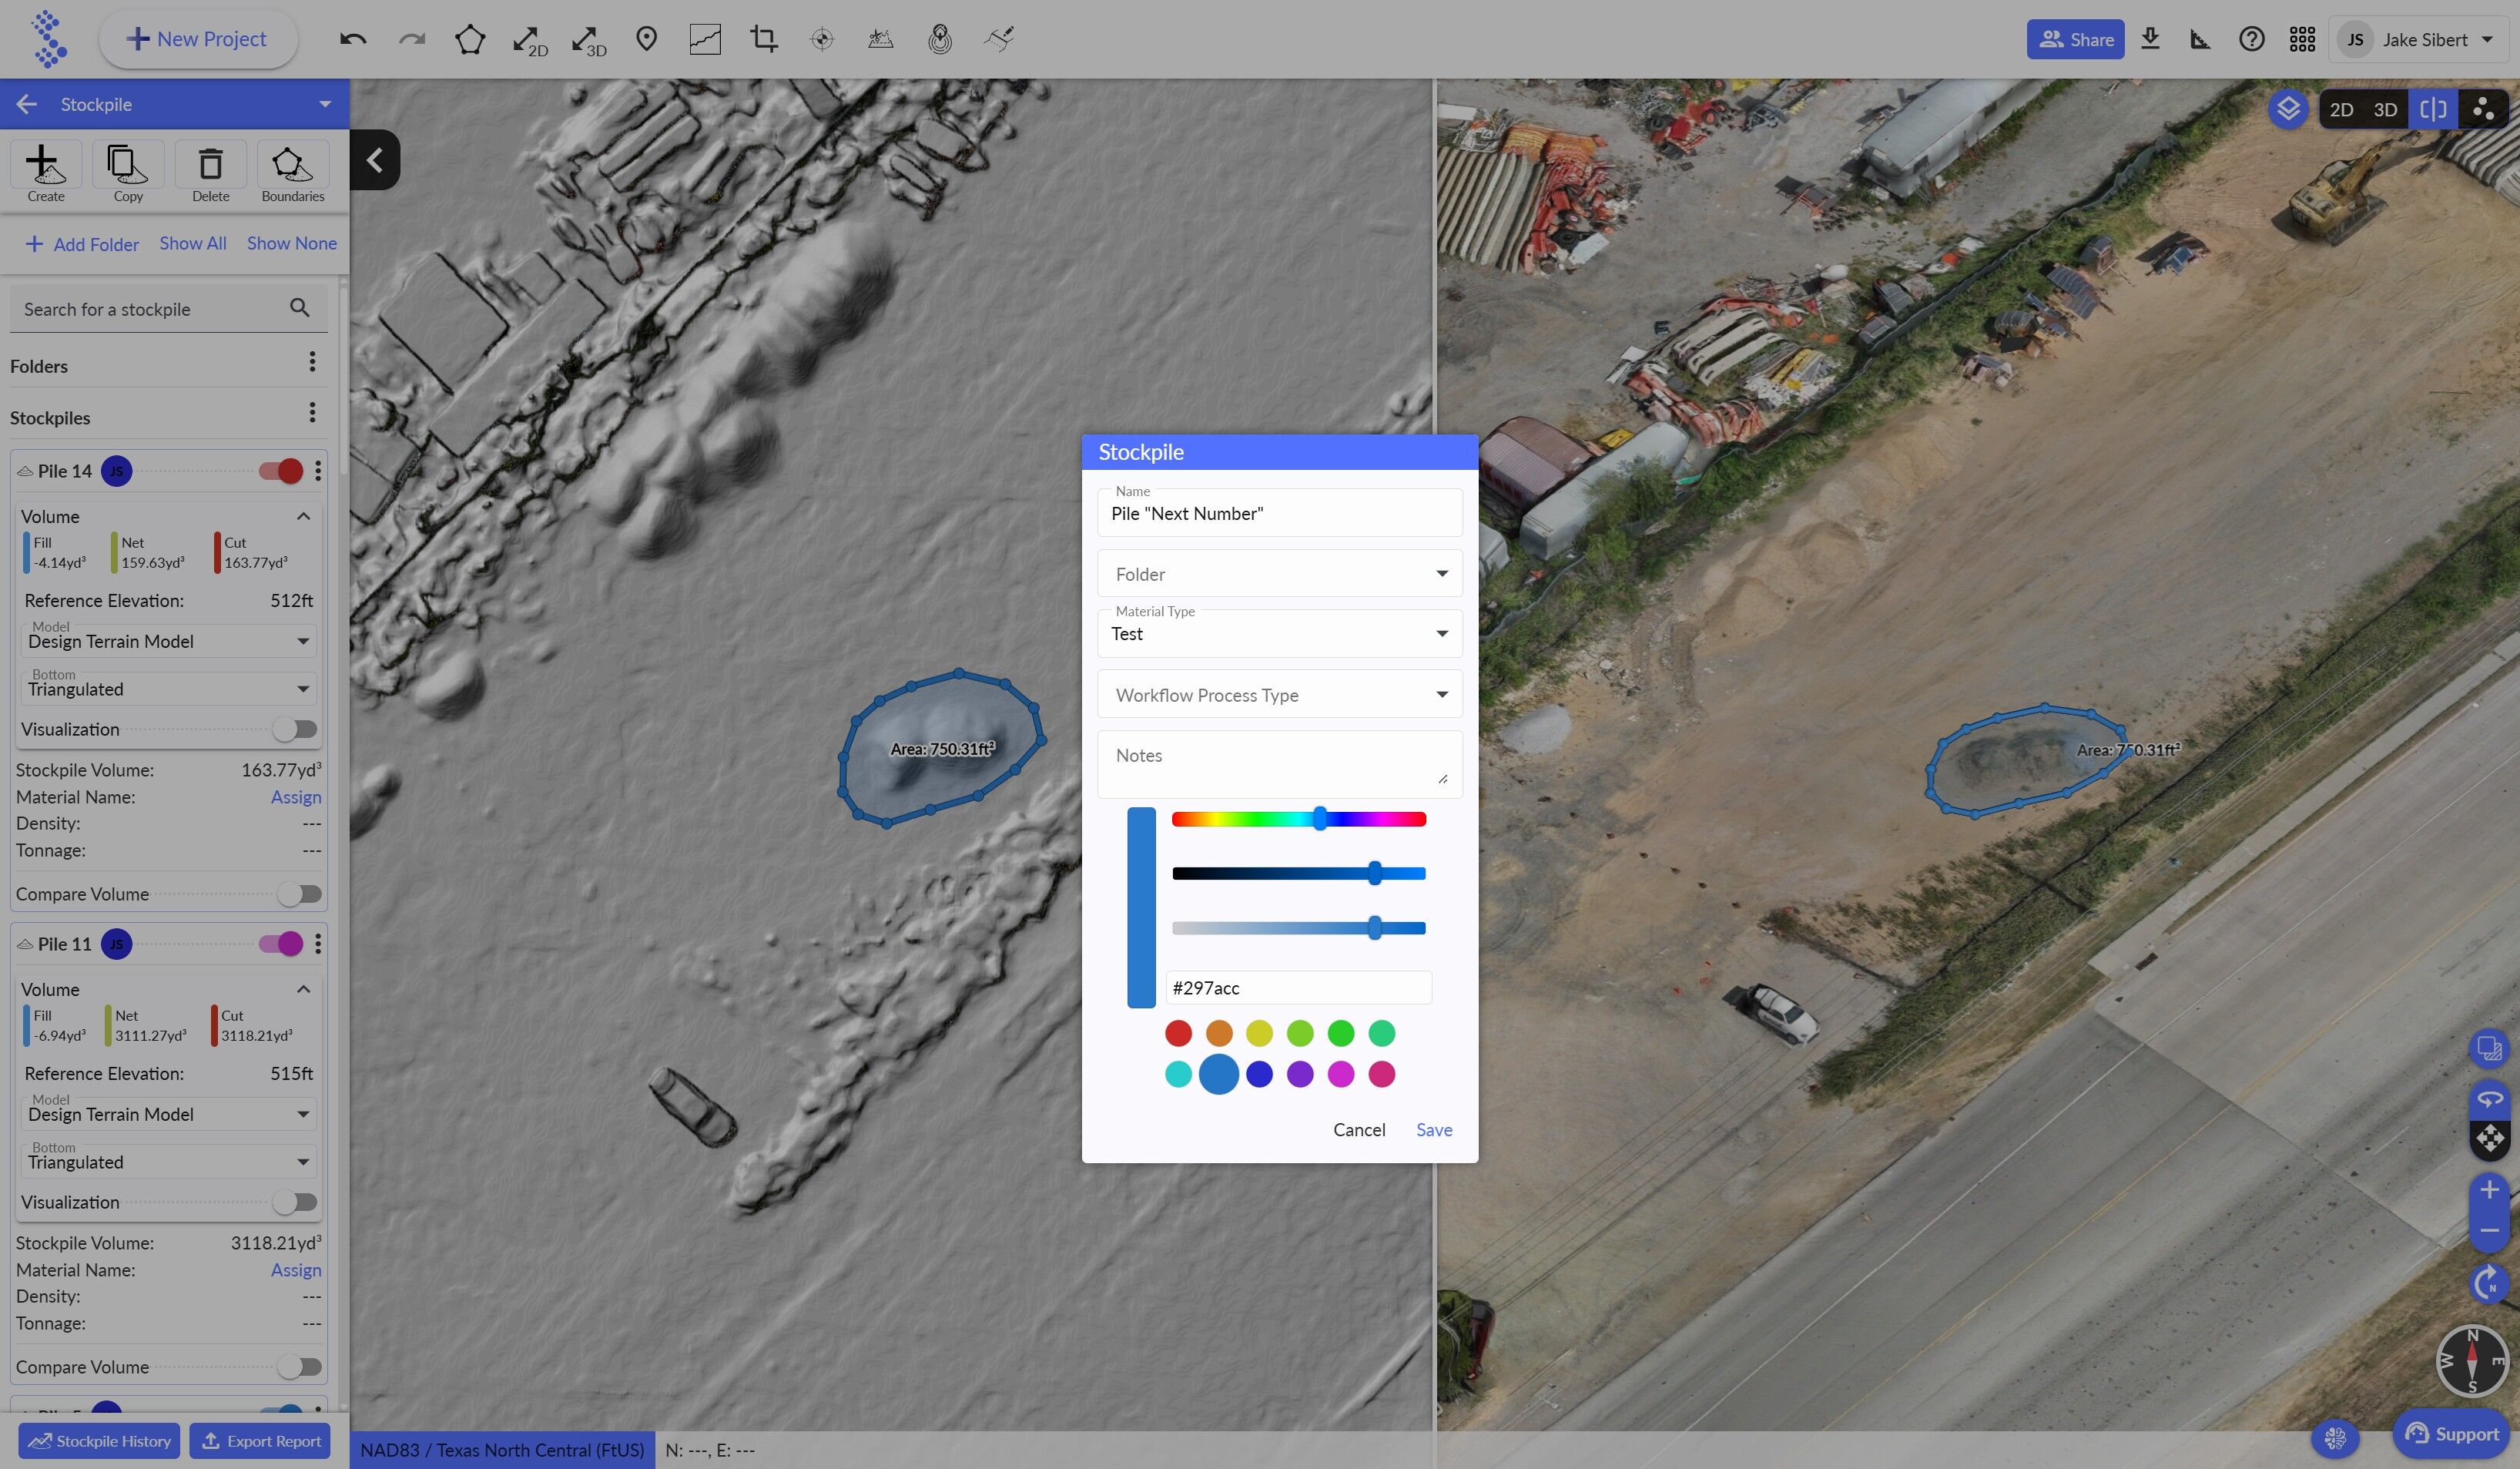2520x1469 pixels.
Task: Switch to the point cloud view icon
Action: (x=2483, y=109)
